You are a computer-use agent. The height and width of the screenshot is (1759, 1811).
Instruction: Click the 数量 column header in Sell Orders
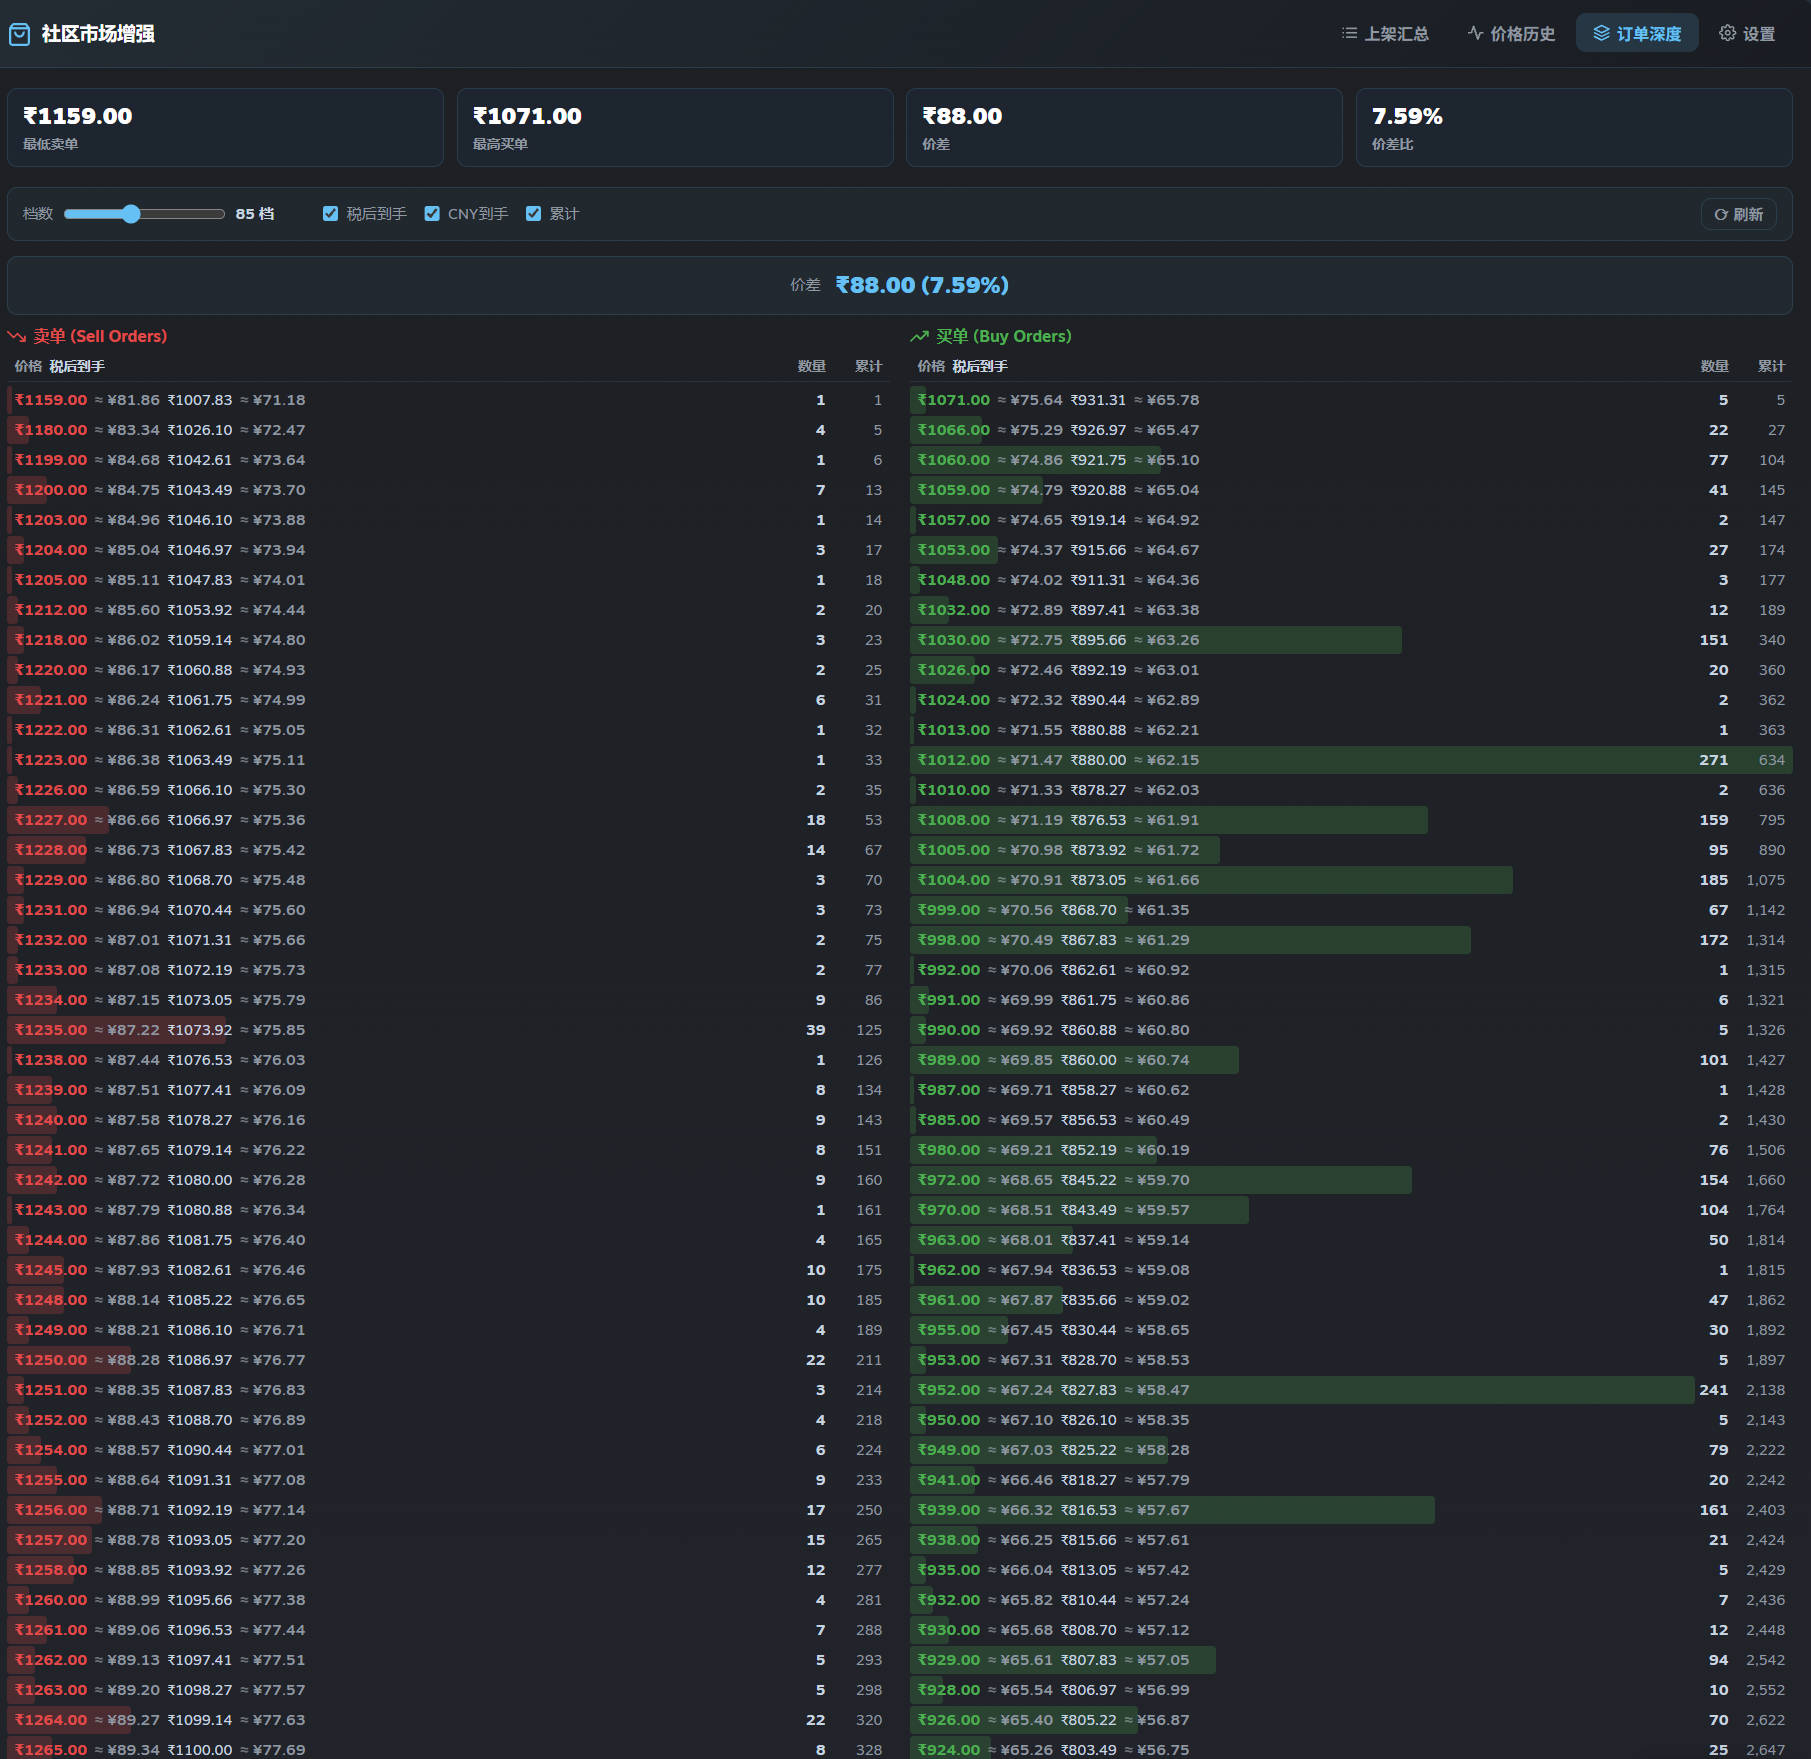(x=812, y=367)
